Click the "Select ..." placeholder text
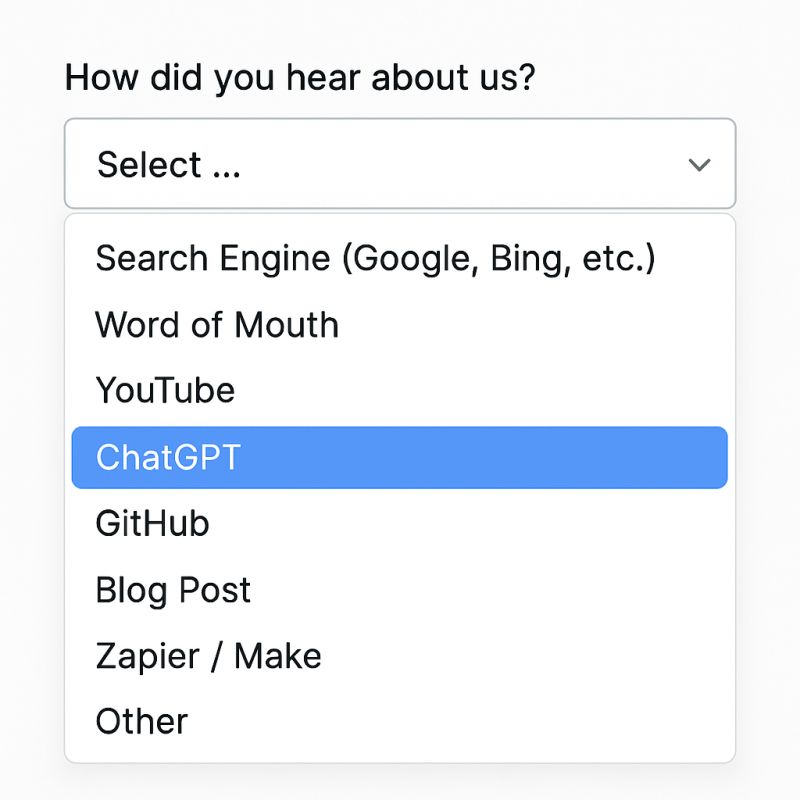The image size is (800, 800). point(169,164)
